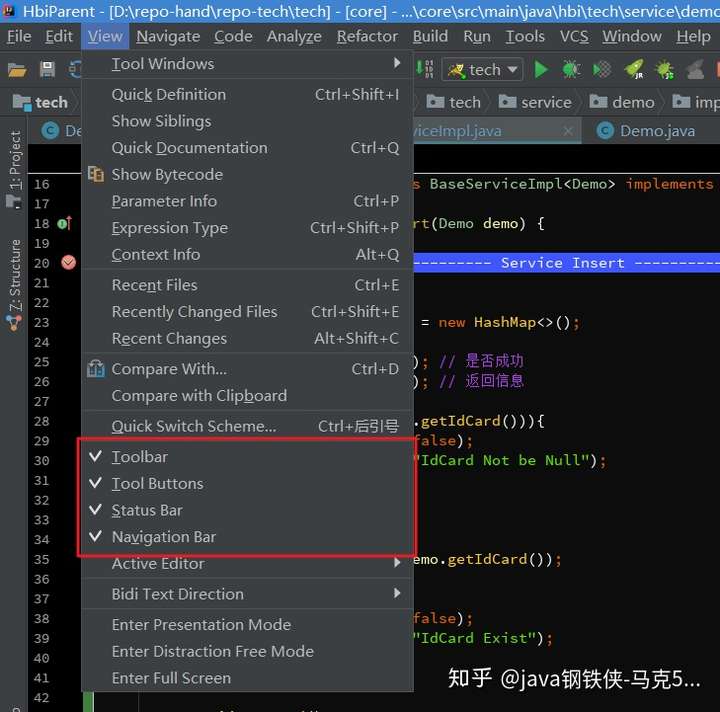
Task: Click the Run with Coverage icon
Action: click(x=602, y=70)
